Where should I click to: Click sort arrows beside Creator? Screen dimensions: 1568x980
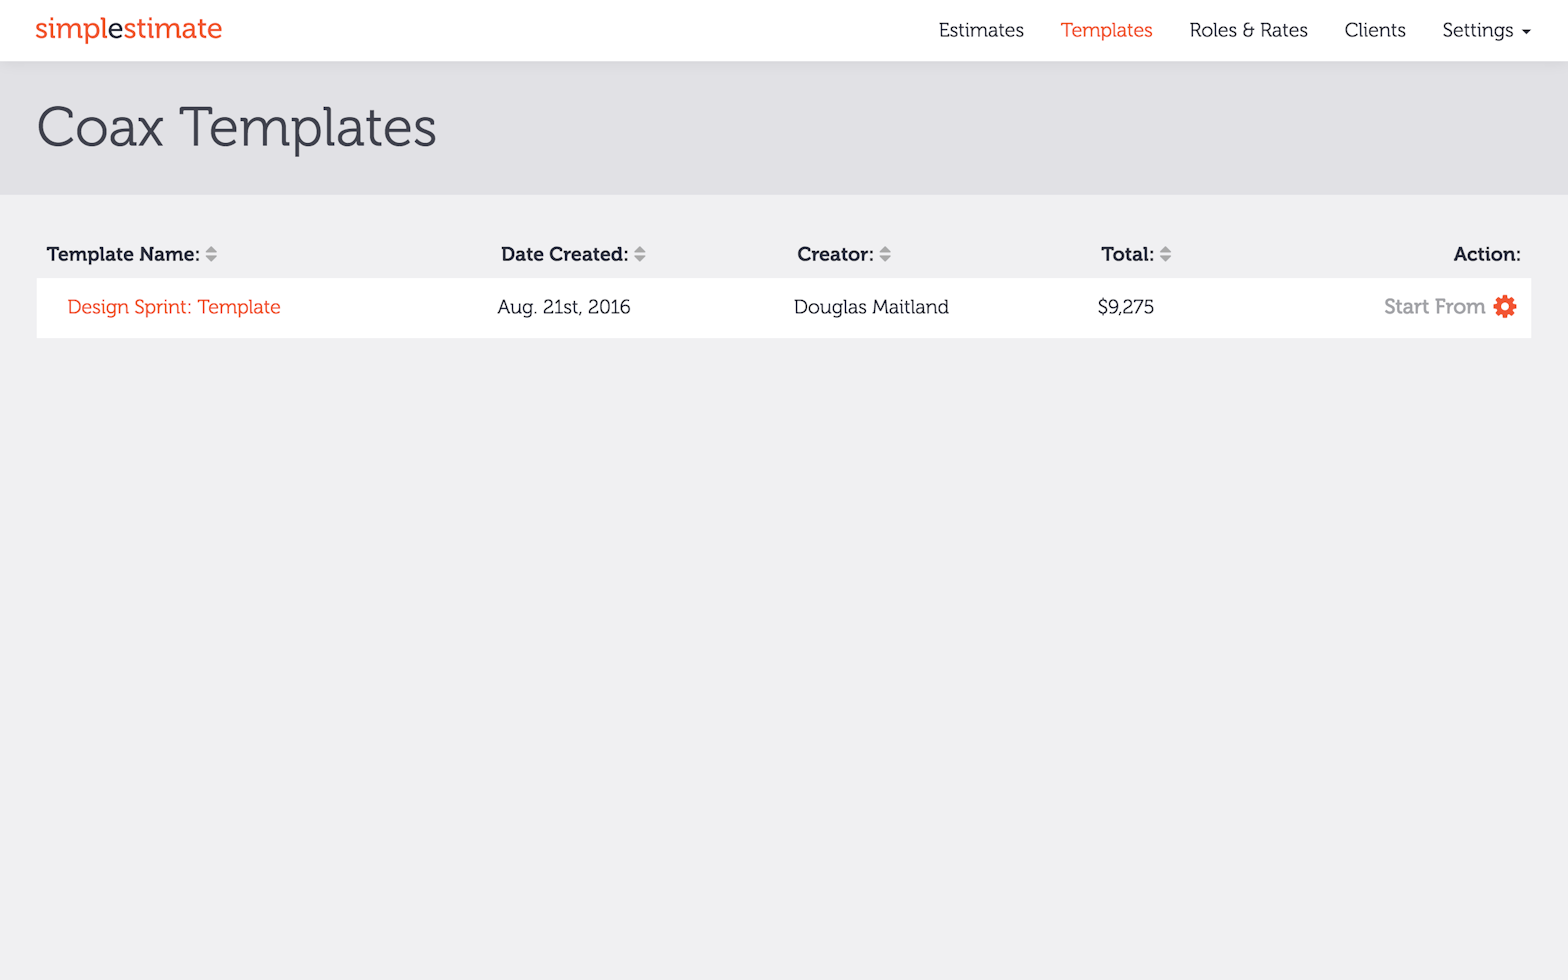tap(885, 255)
